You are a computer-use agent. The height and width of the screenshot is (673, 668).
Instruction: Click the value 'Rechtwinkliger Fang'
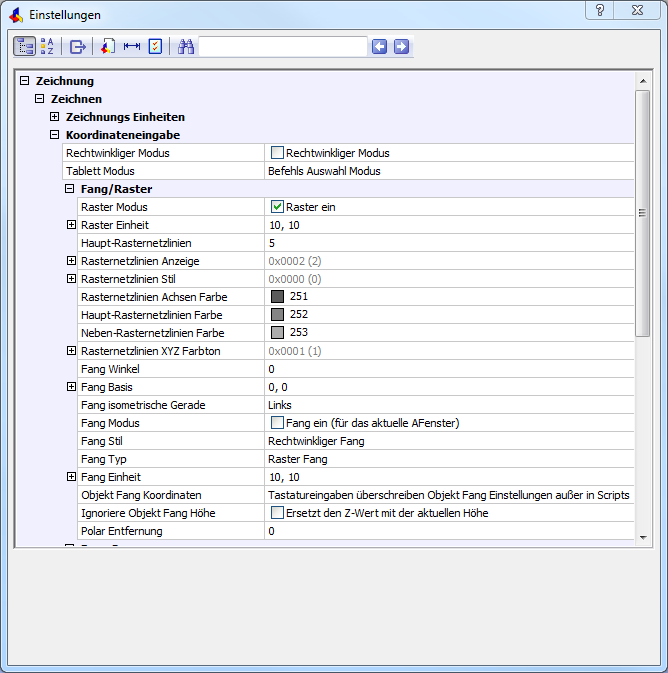[316, 441]
